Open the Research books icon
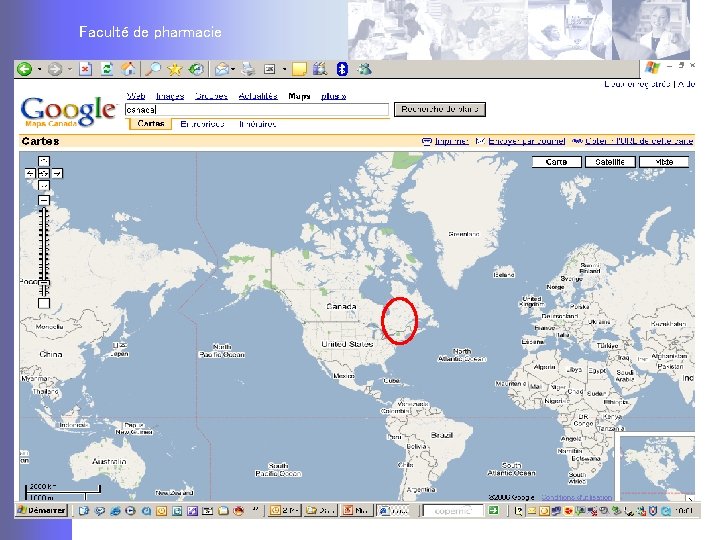The image size is (720, 540). 320,69
